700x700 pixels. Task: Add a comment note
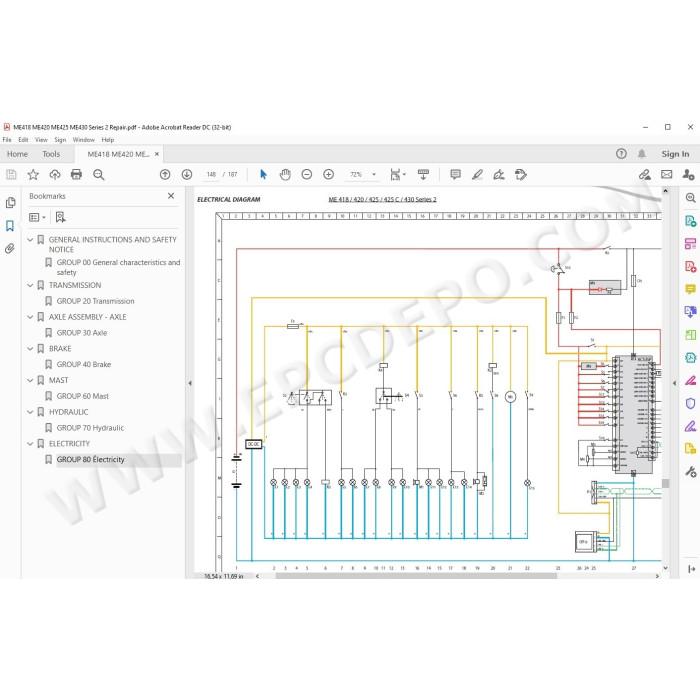[x=455, y=175]
